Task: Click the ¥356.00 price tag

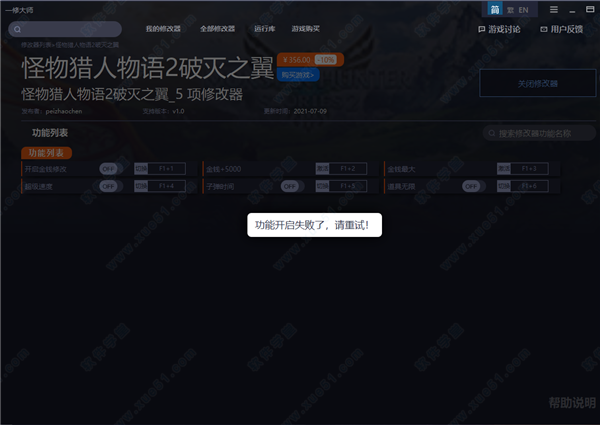Action: pos(297,60)
